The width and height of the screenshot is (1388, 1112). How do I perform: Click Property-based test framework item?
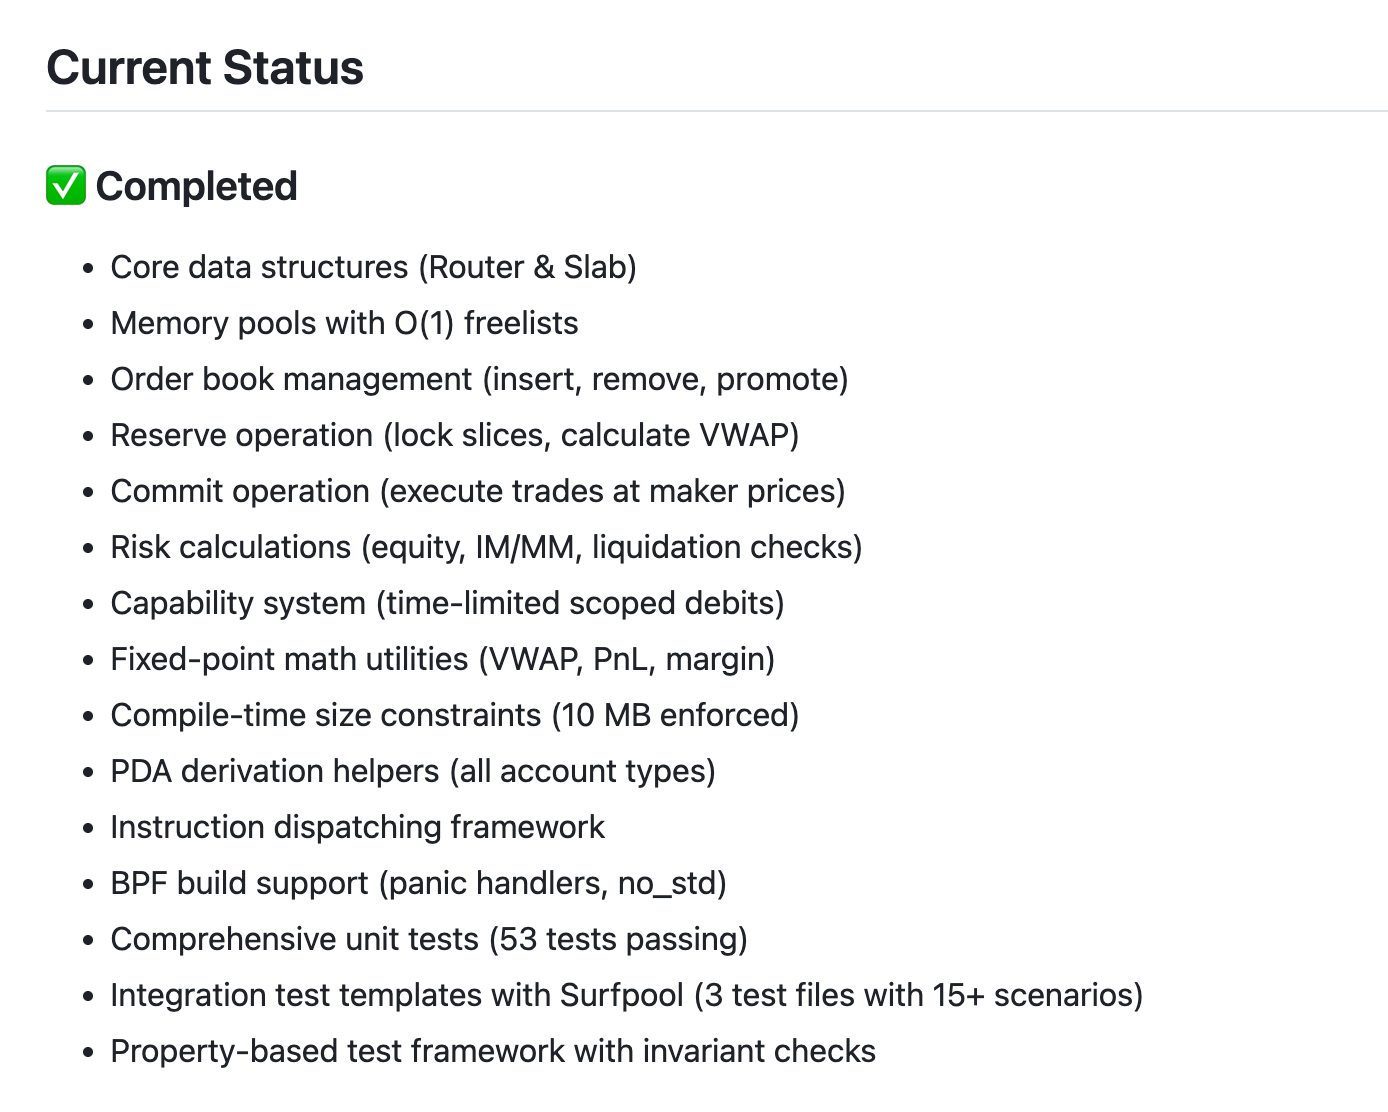pos(493,1051)
